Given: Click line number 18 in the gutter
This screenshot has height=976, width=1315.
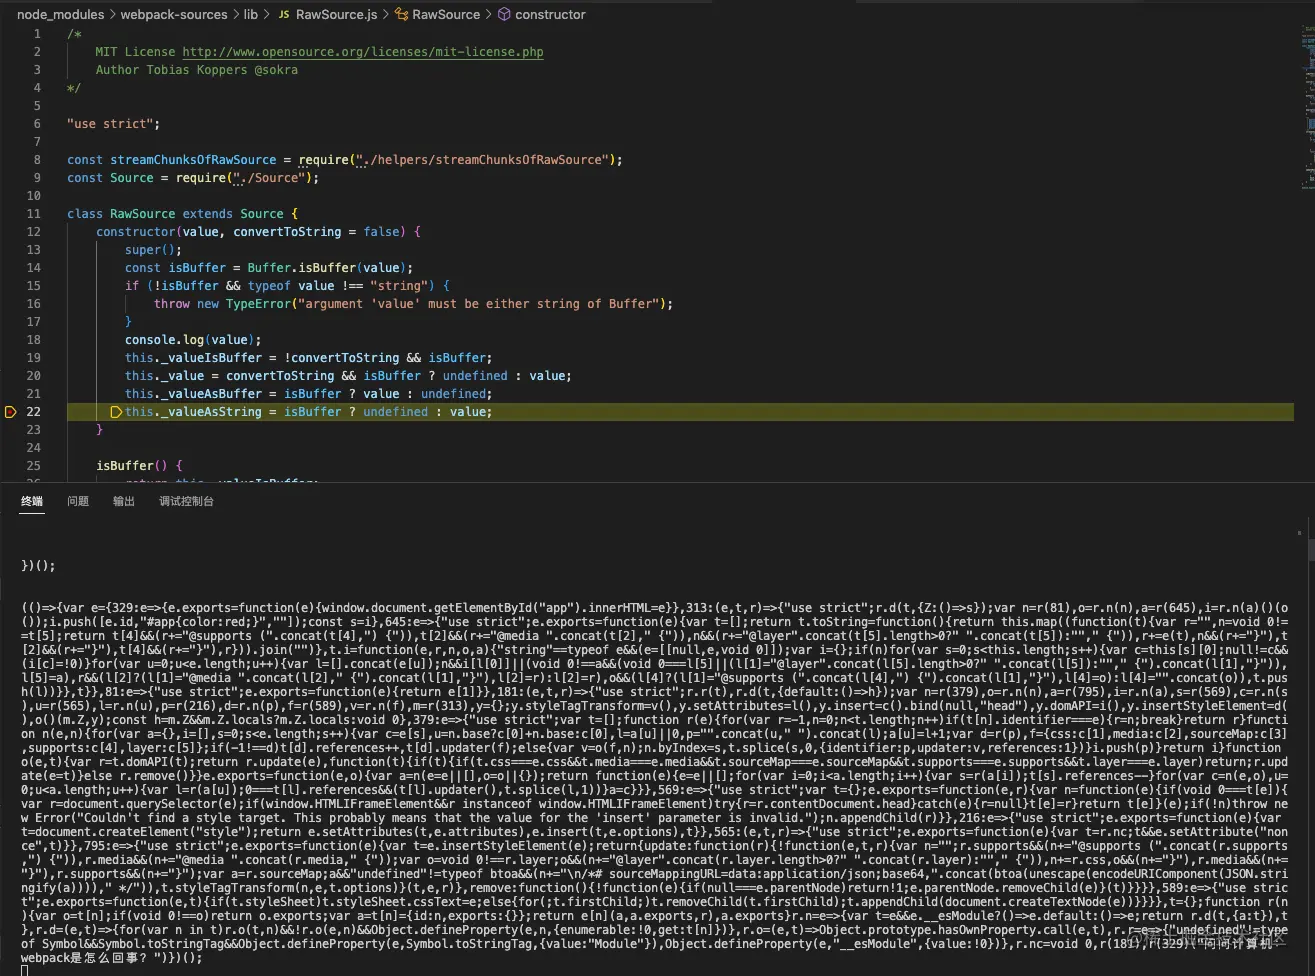Looking at the screenshot, I should point(34,340).
